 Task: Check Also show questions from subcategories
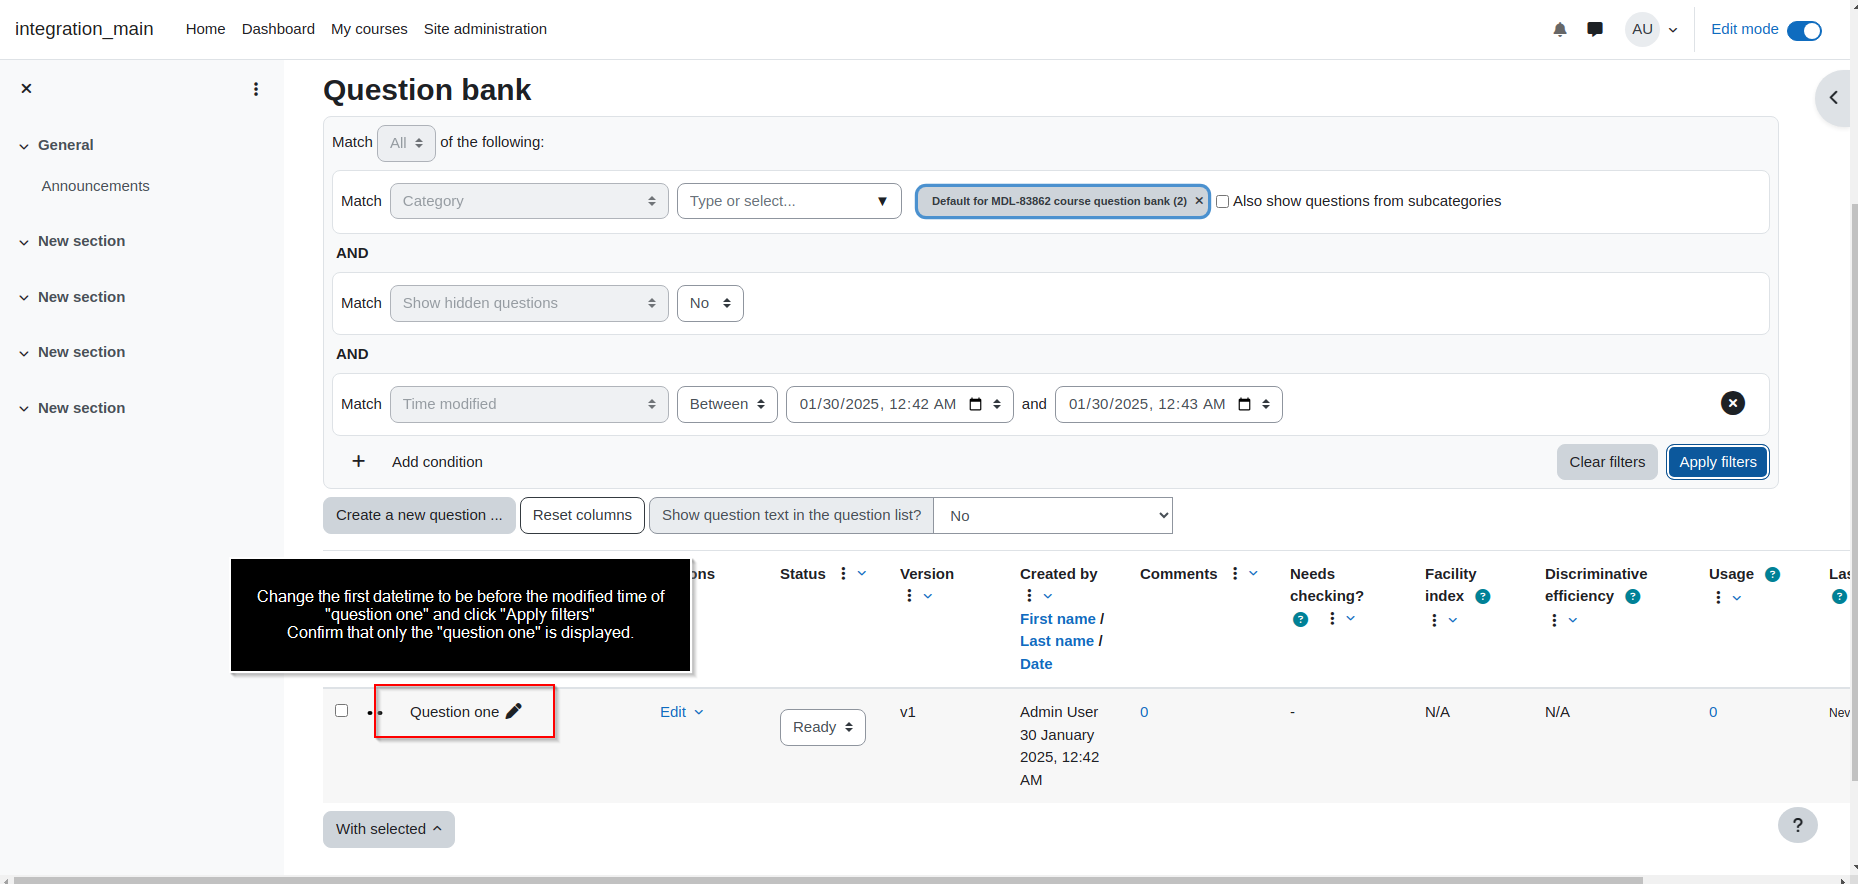[x=1222, y=201]
